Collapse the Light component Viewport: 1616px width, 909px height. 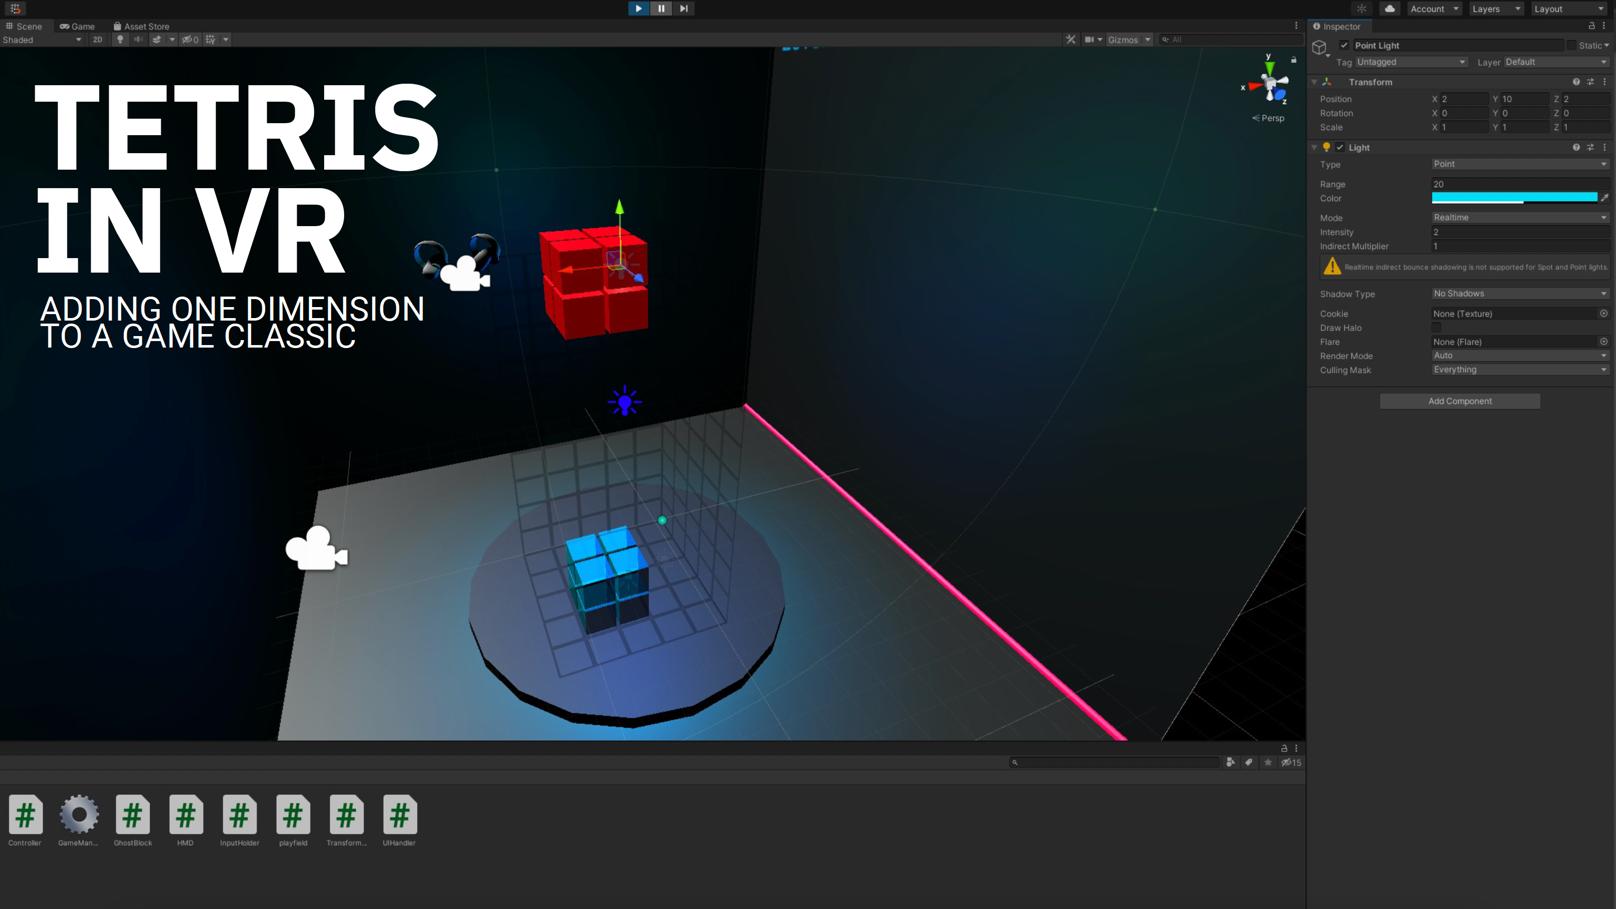(x=1314, y=147)
